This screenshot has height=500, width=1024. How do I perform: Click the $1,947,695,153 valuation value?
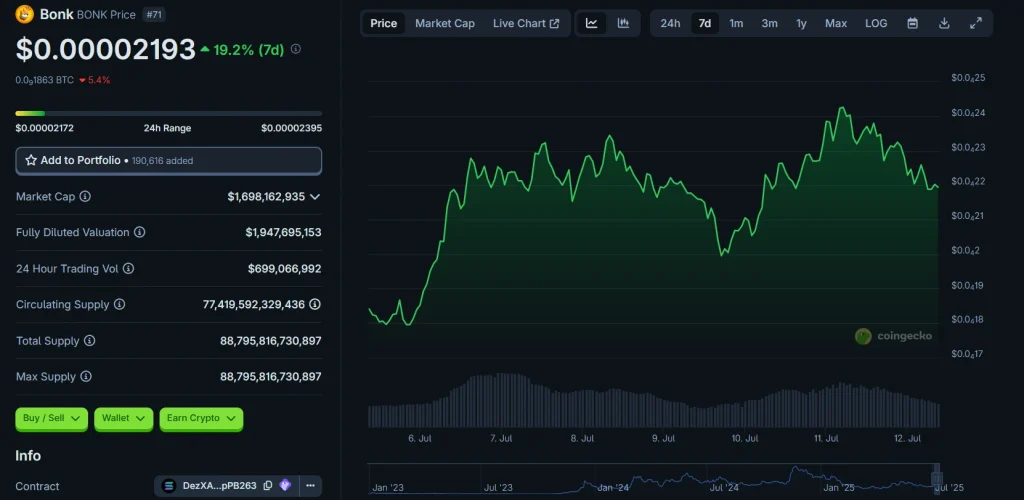coord(283,232)
